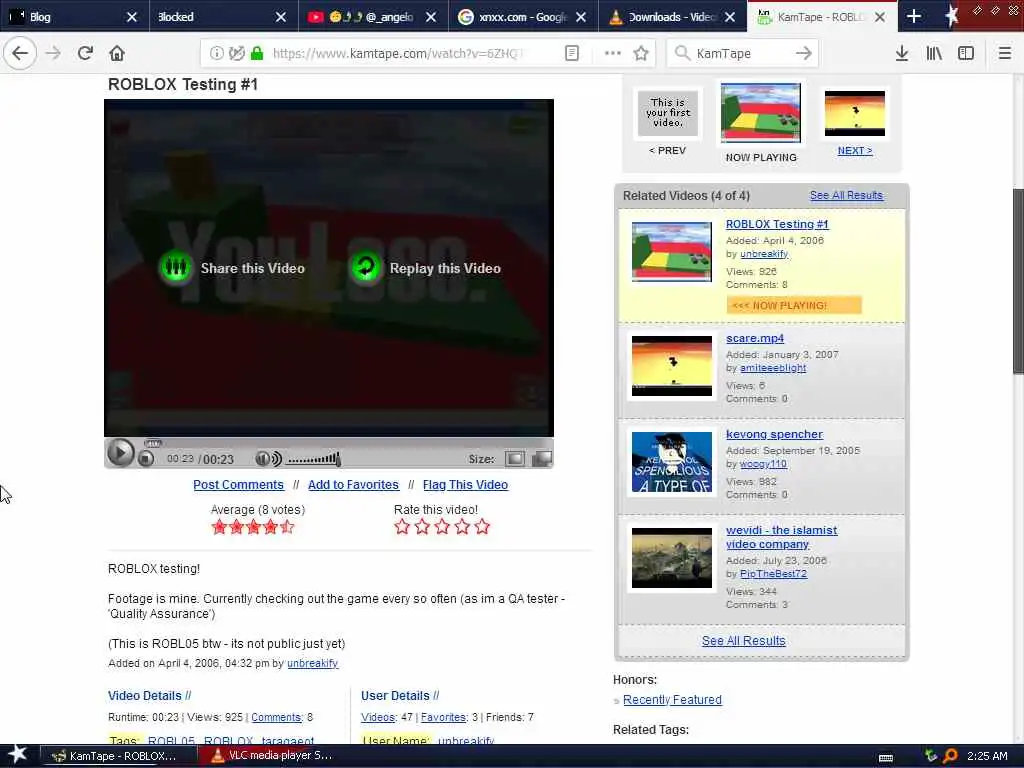Click the video seek bar handle

click(x=152, y=443)
